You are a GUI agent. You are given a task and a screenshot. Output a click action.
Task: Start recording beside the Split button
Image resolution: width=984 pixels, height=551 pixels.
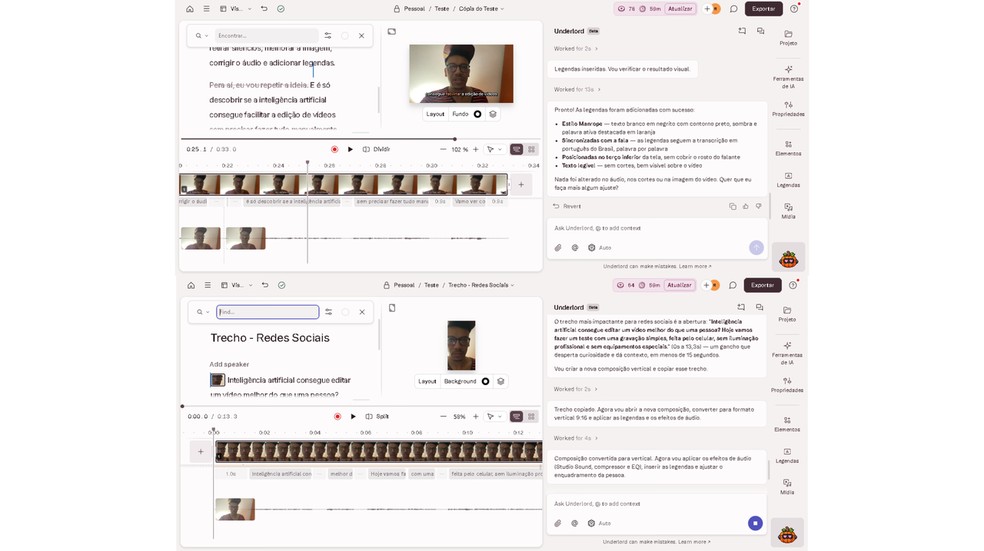coord(338,417)
